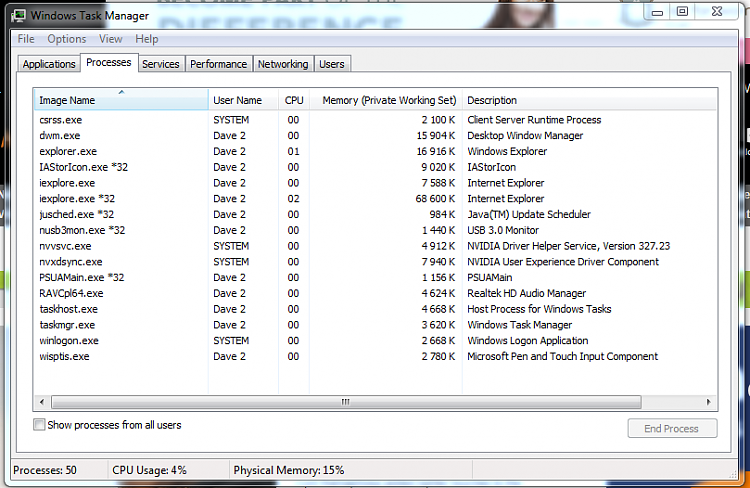
Task: Select PSUAMain.exe *32 process
Action: click(375, 277)
